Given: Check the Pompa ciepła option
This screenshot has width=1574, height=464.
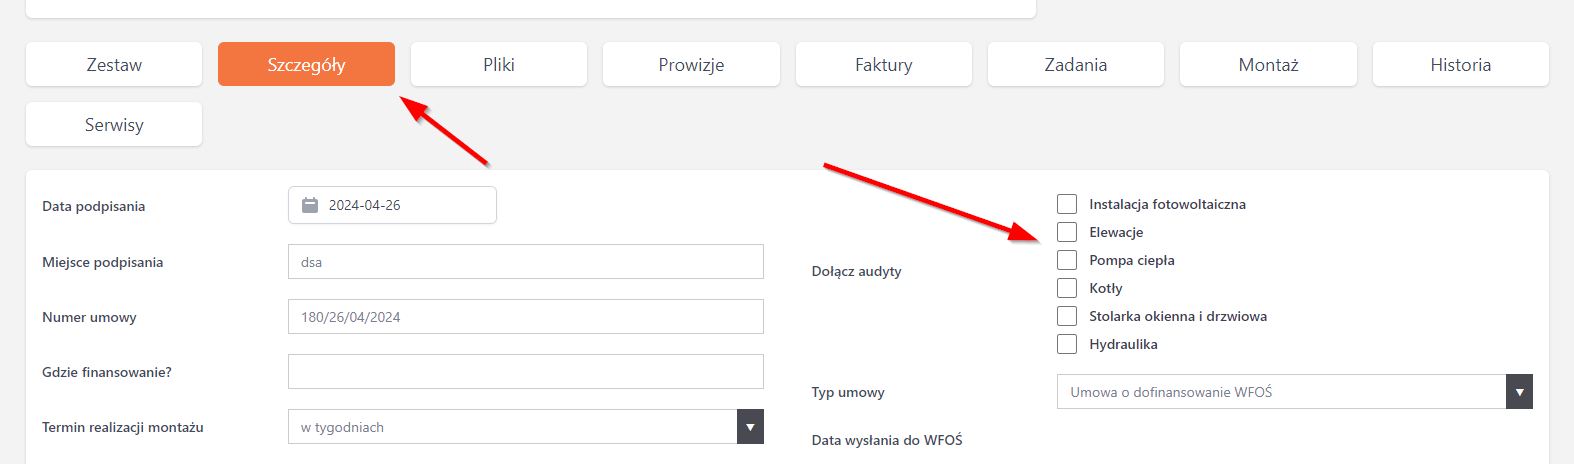Looking at the screenshot, I should point(1067,260).
